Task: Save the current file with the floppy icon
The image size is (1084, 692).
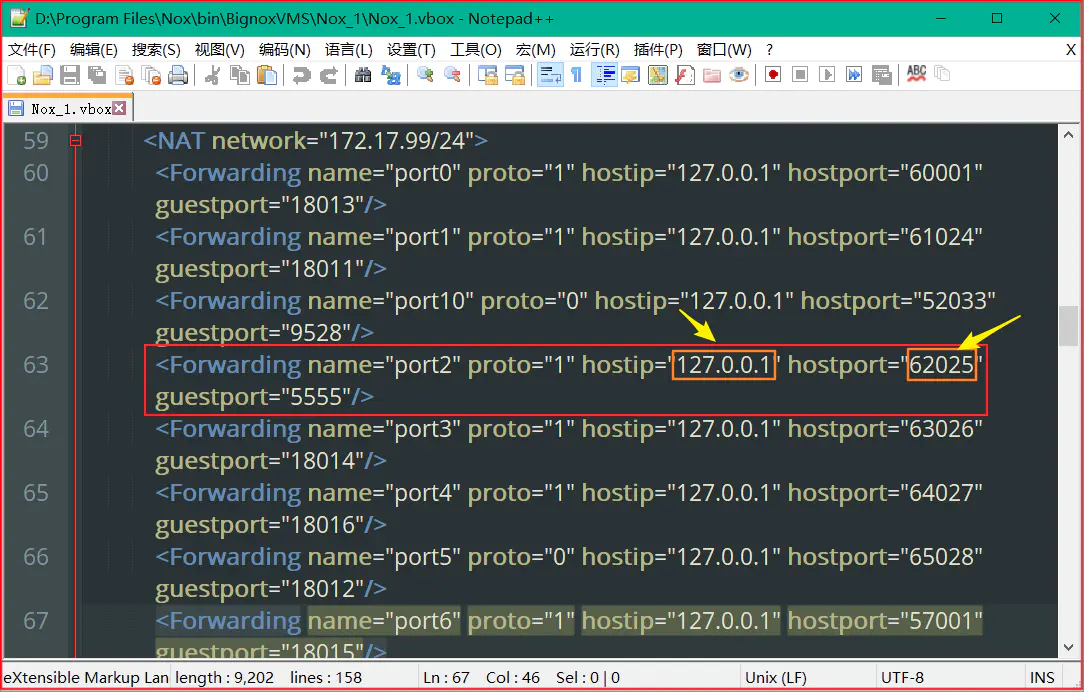Action: (x=70, y=75)
